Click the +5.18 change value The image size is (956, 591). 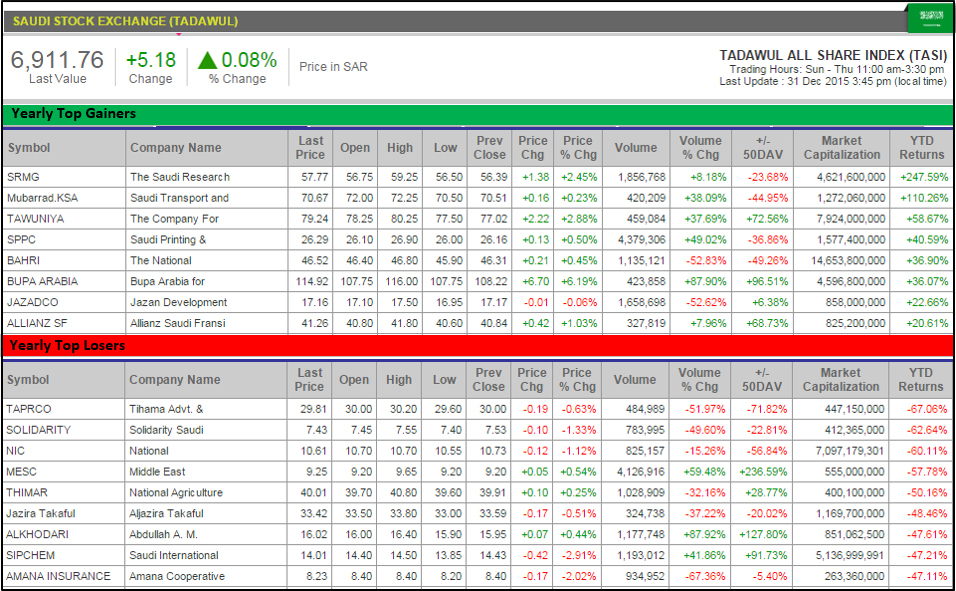(x=151, y=60)
